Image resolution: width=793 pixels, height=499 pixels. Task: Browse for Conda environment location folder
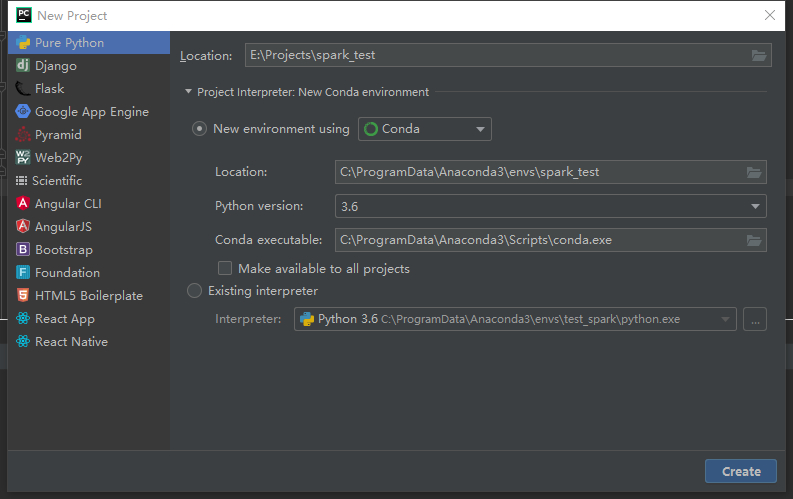click(754, 172)
